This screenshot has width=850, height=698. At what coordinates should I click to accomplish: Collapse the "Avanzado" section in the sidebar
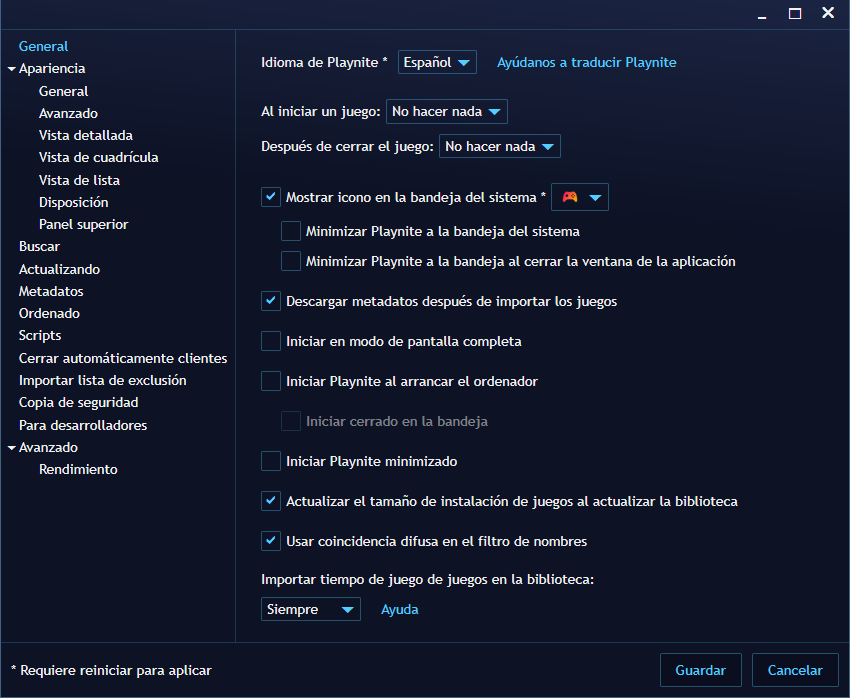10,447
